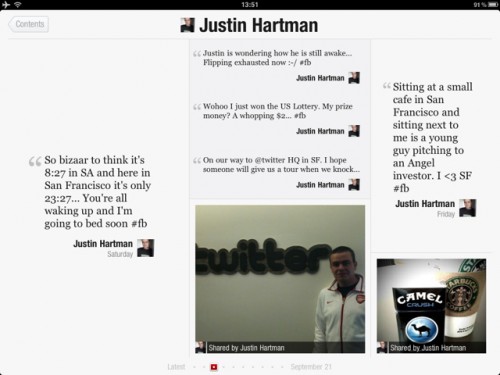Tap 'Shared by Justin Hartman' on Camel photo
500x375 pixels.
[428, 348]
